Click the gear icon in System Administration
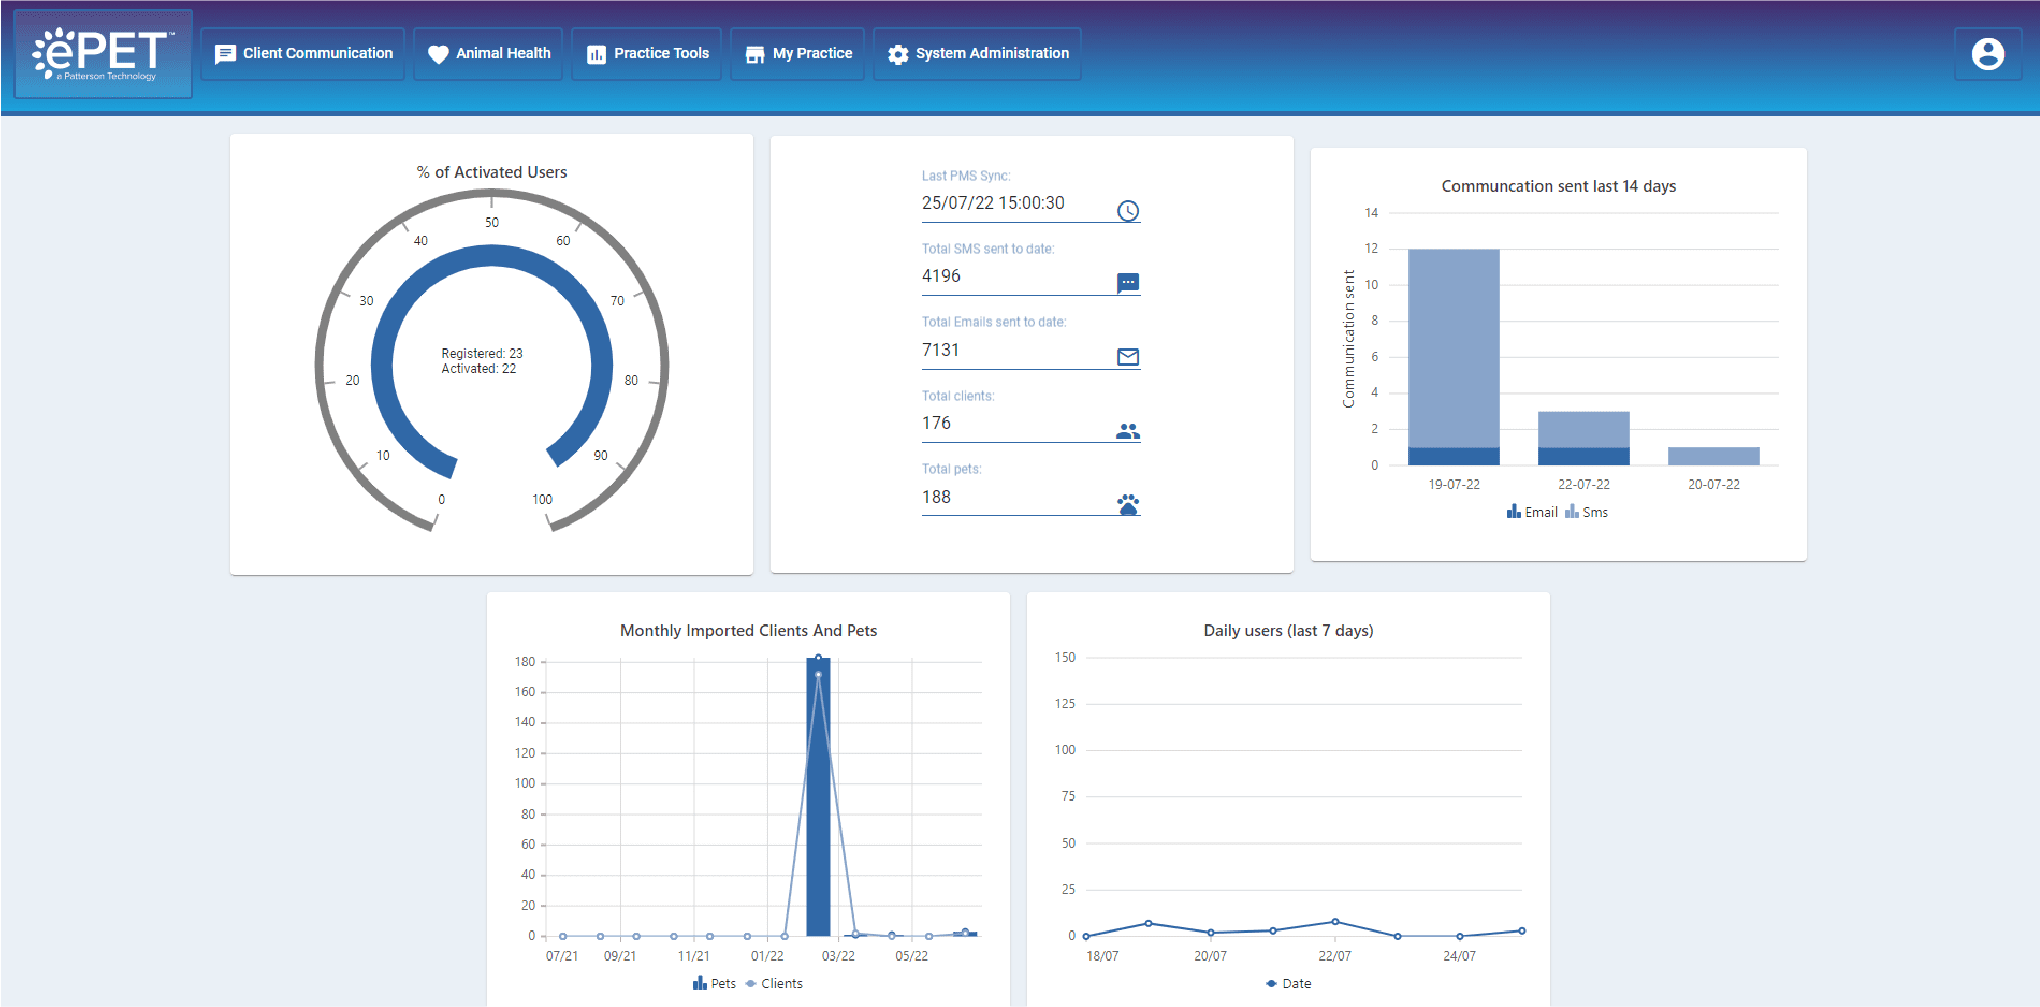This screenshot has height=1007, width=2040. point(898,54)
